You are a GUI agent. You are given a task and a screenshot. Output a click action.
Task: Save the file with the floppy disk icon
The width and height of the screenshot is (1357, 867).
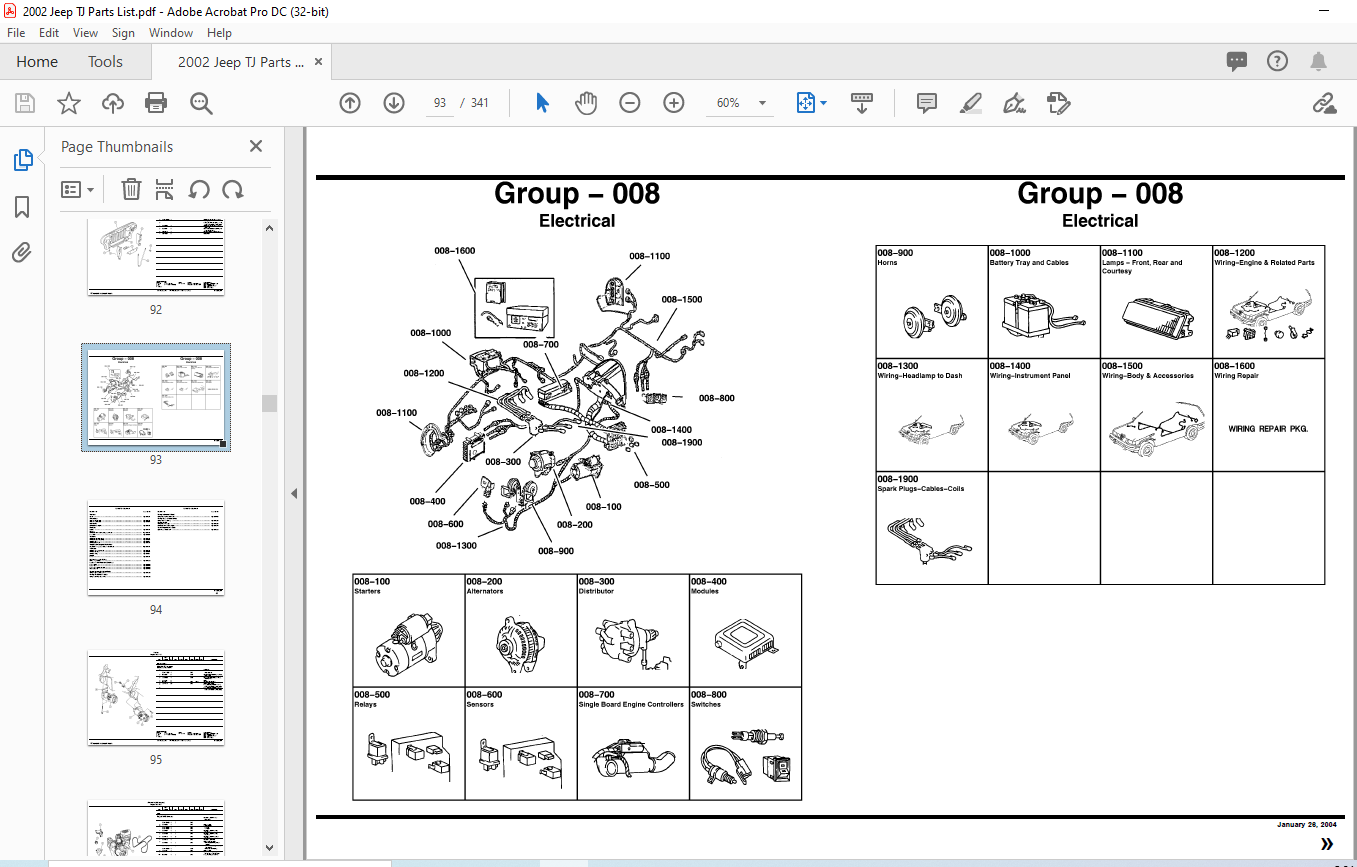point(25,103)
